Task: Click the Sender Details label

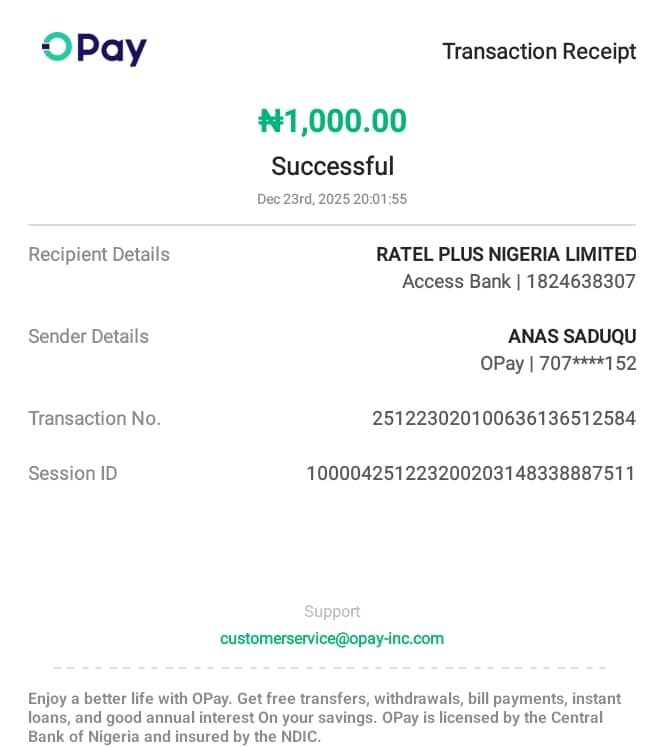Action: (x=88, y=336)
